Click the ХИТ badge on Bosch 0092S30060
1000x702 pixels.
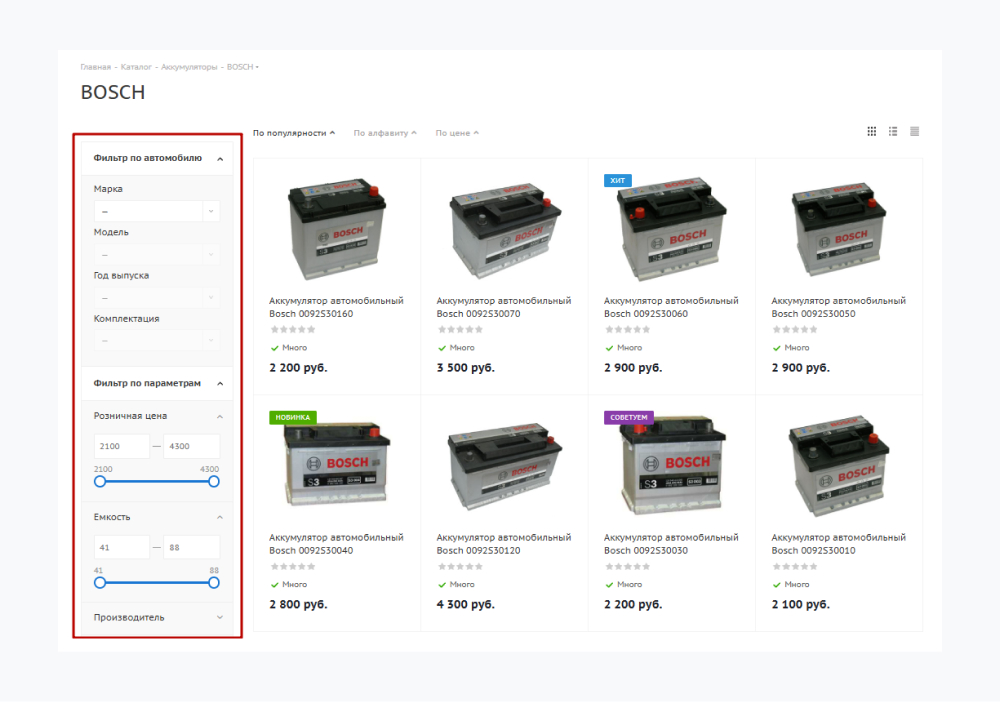coord(617,180)
